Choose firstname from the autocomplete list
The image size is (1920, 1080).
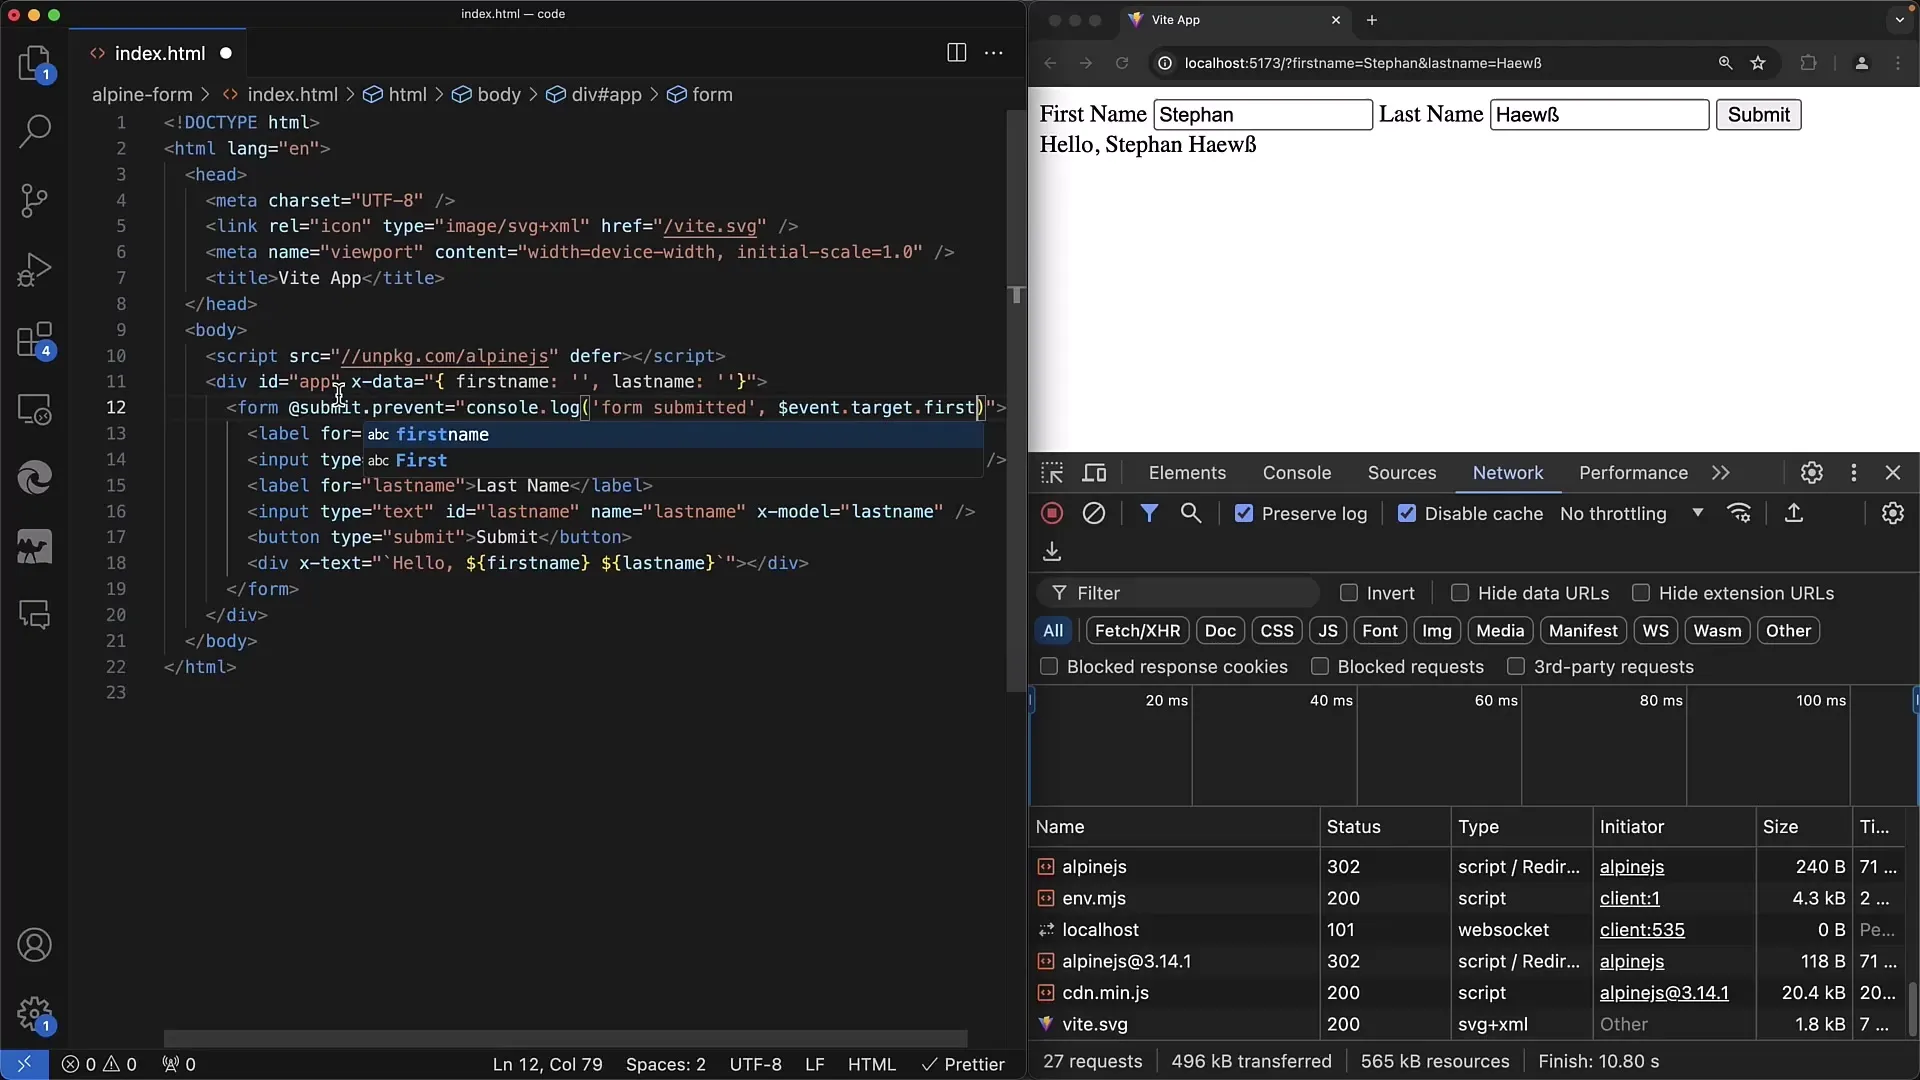(x=673, y=434)
